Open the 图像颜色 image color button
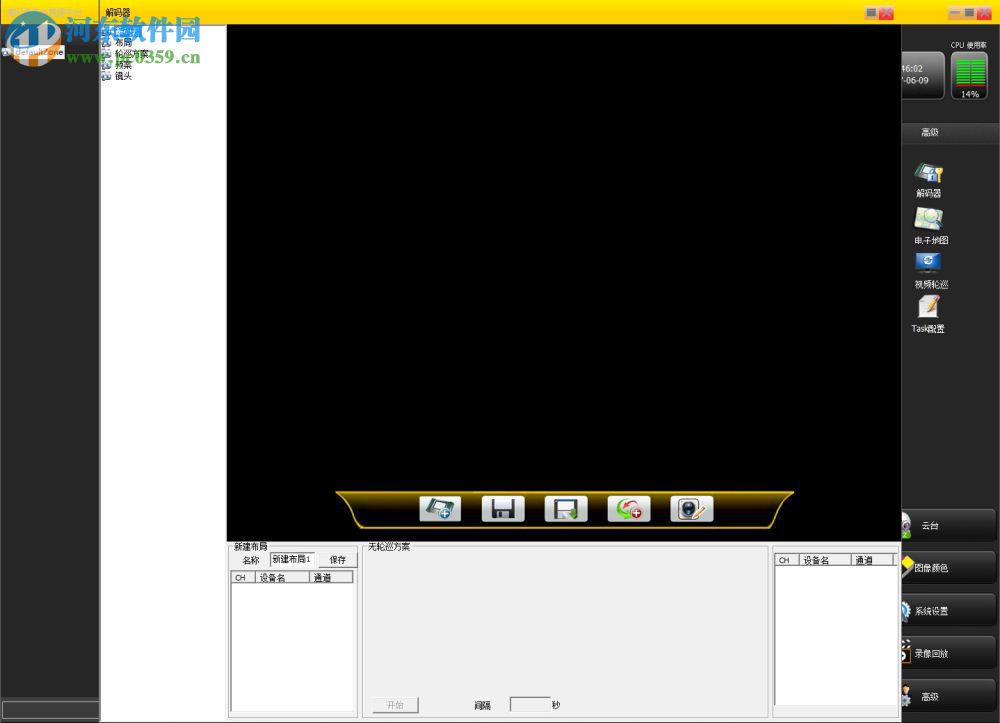The image size is (1000, 723). click(x=948, y=567)
